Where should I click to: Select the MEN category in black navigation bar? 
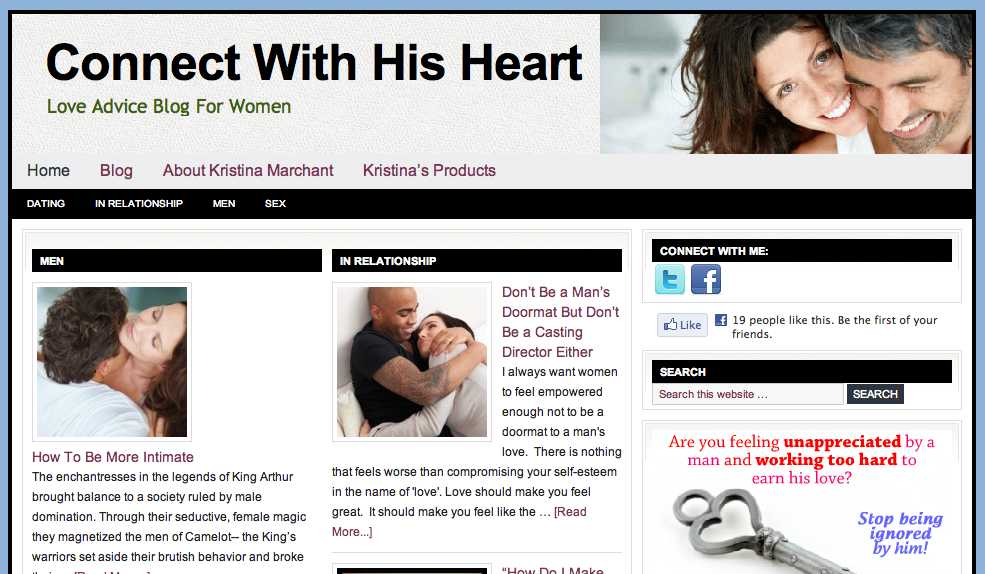[224, 203]
